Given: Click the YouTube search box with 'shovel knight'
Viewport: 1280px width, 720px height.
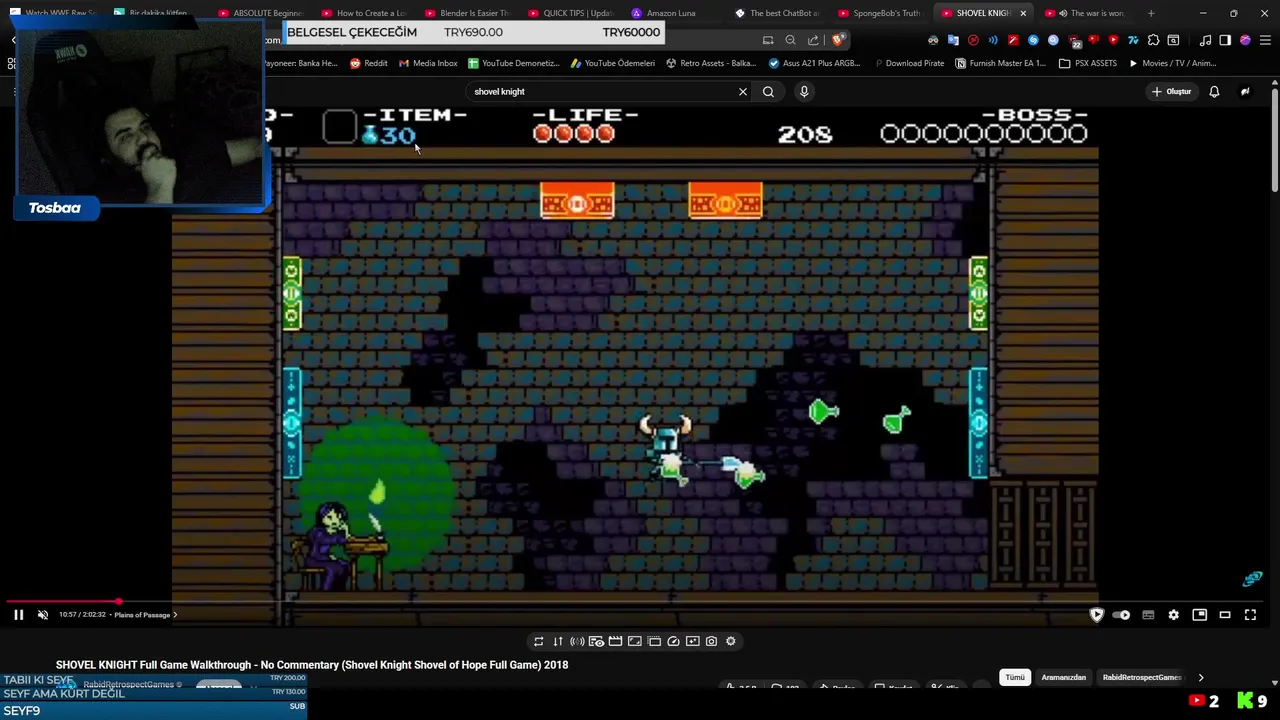Looking at the screenshot, I should click(x=600, y=91).
